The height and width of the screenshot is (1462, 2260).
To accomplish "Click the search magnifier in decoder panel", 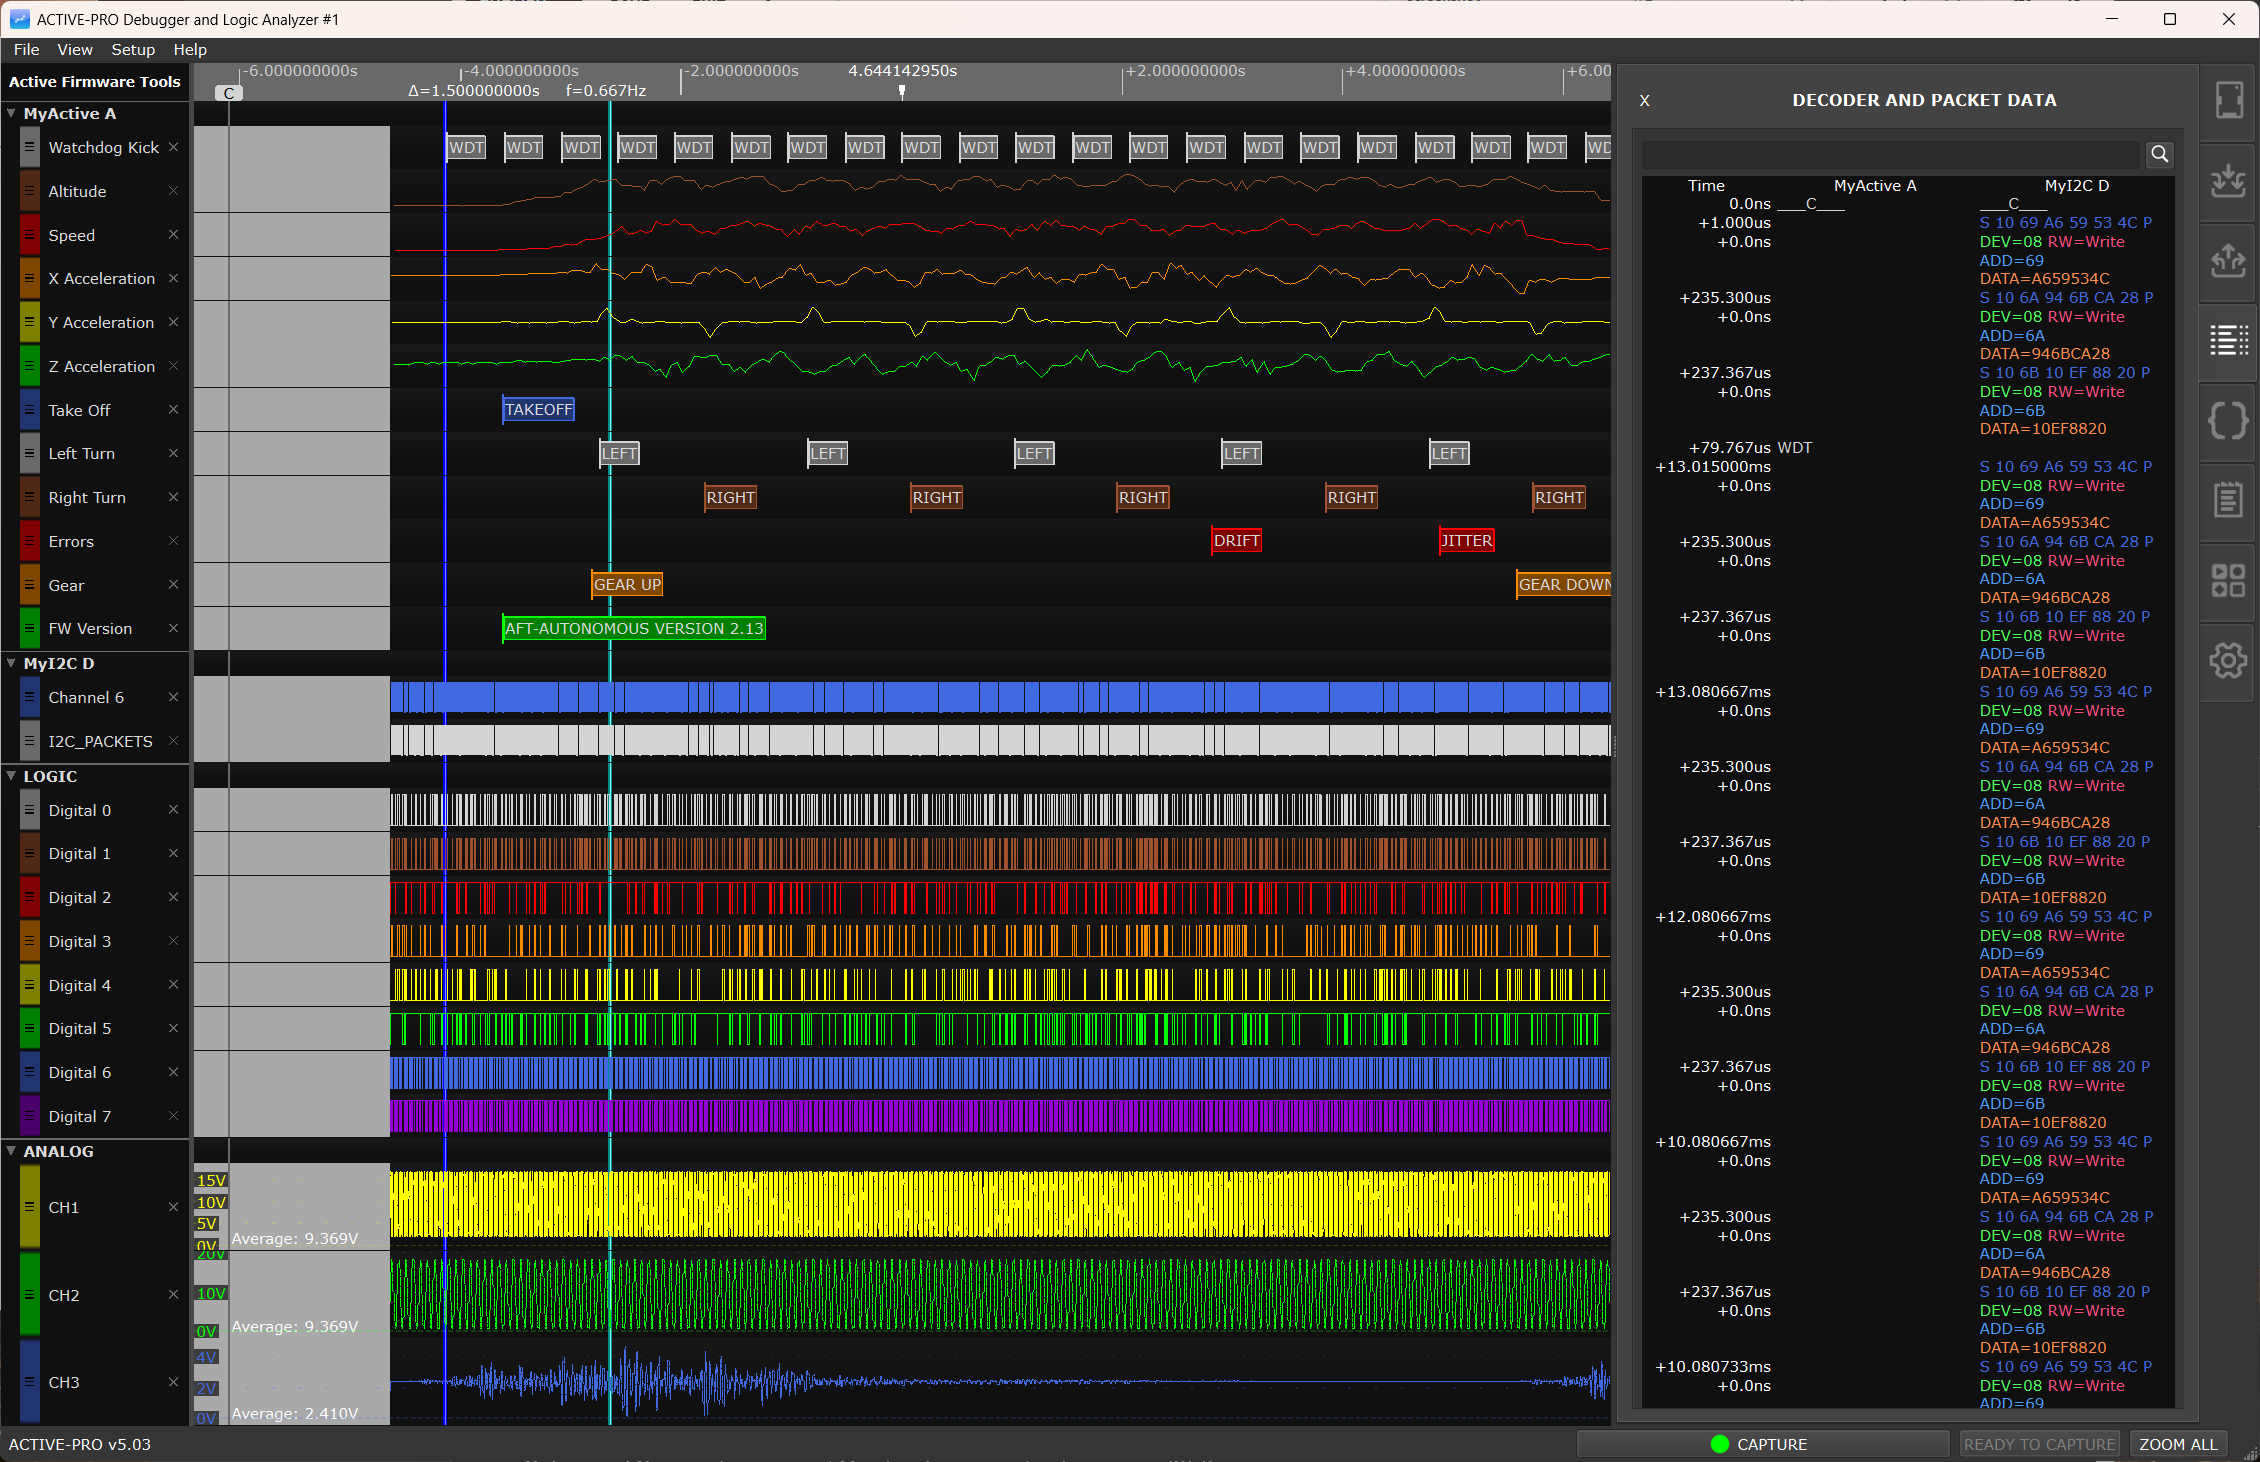I will 2159,154.
